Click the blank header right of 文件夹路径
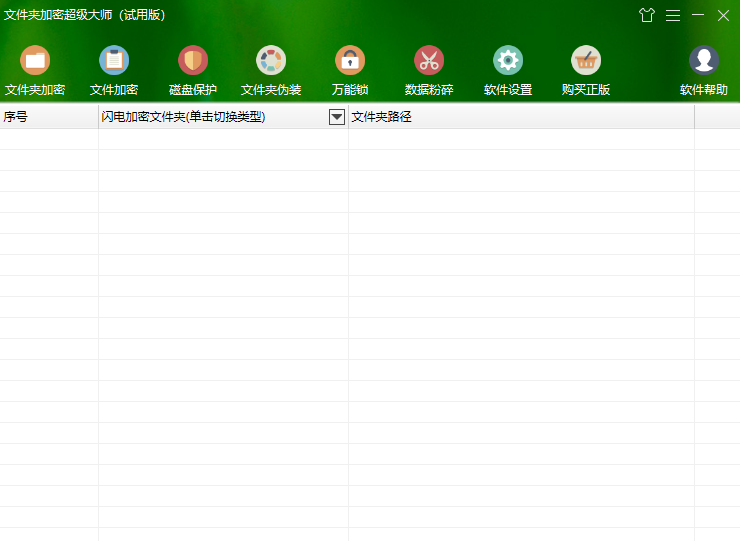The height and width of the screenshot is (541, 740). [x=716, y=117]
